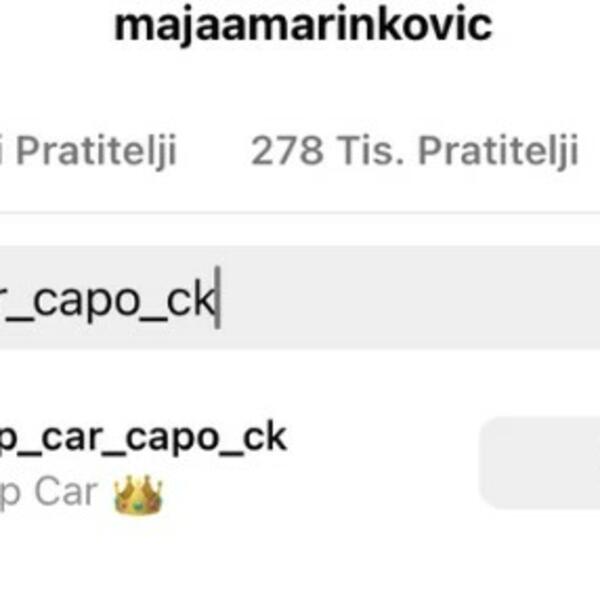
Task: Tap white space between the two tabs
Action: coord(213,151)
